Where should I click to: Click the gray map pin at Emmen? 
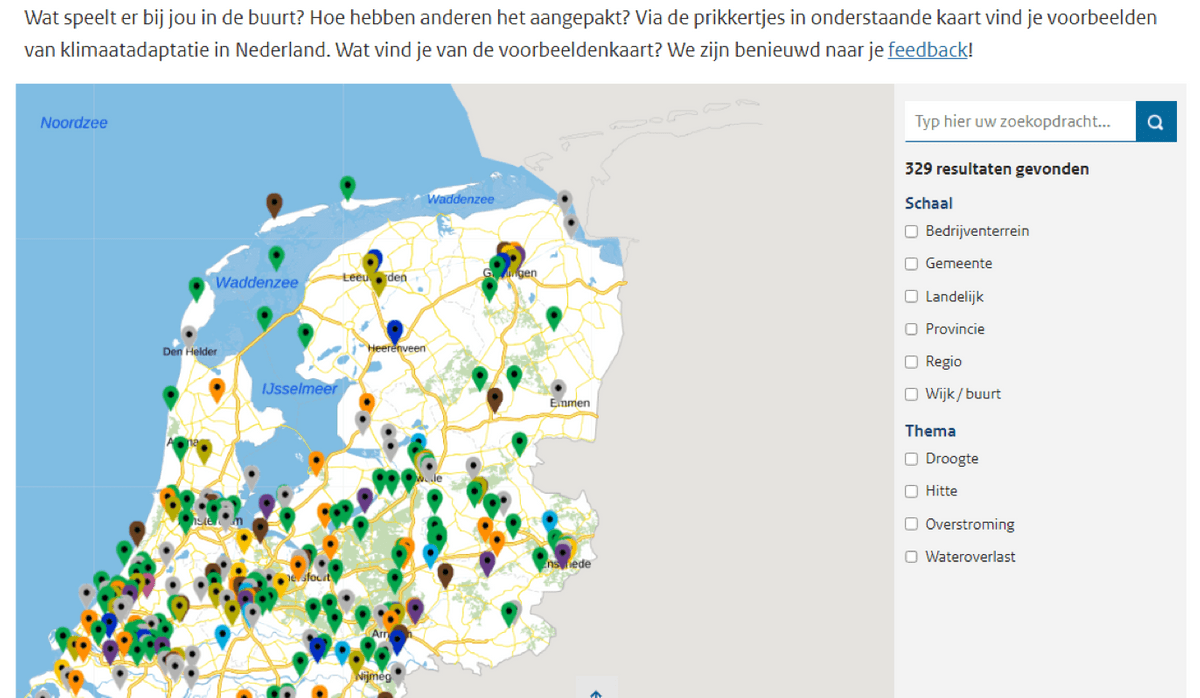558,389
